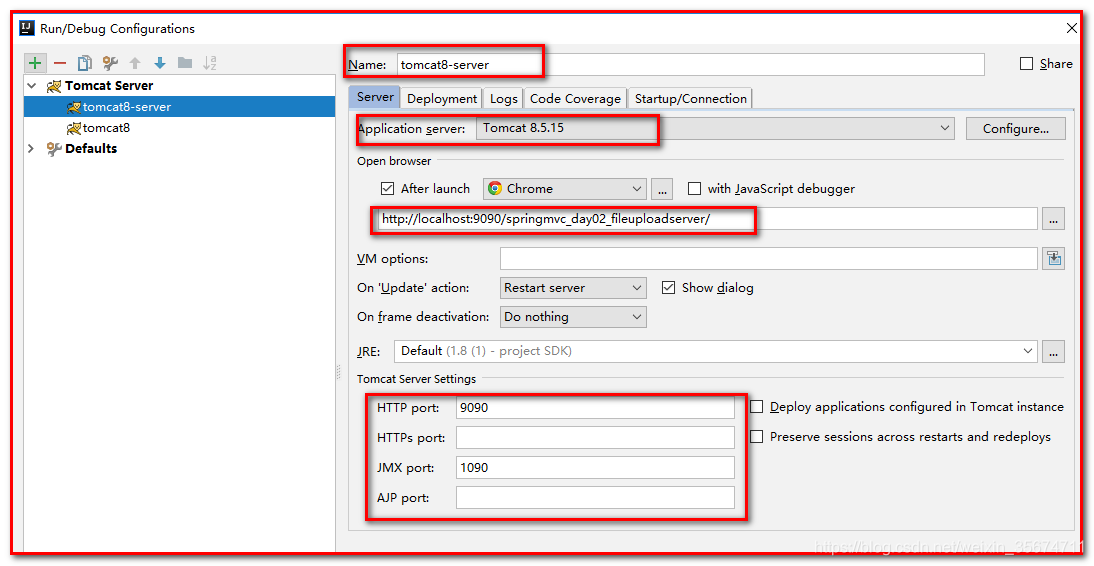Click the Tomcat Server Settings section label

click(x=417, y=379)
